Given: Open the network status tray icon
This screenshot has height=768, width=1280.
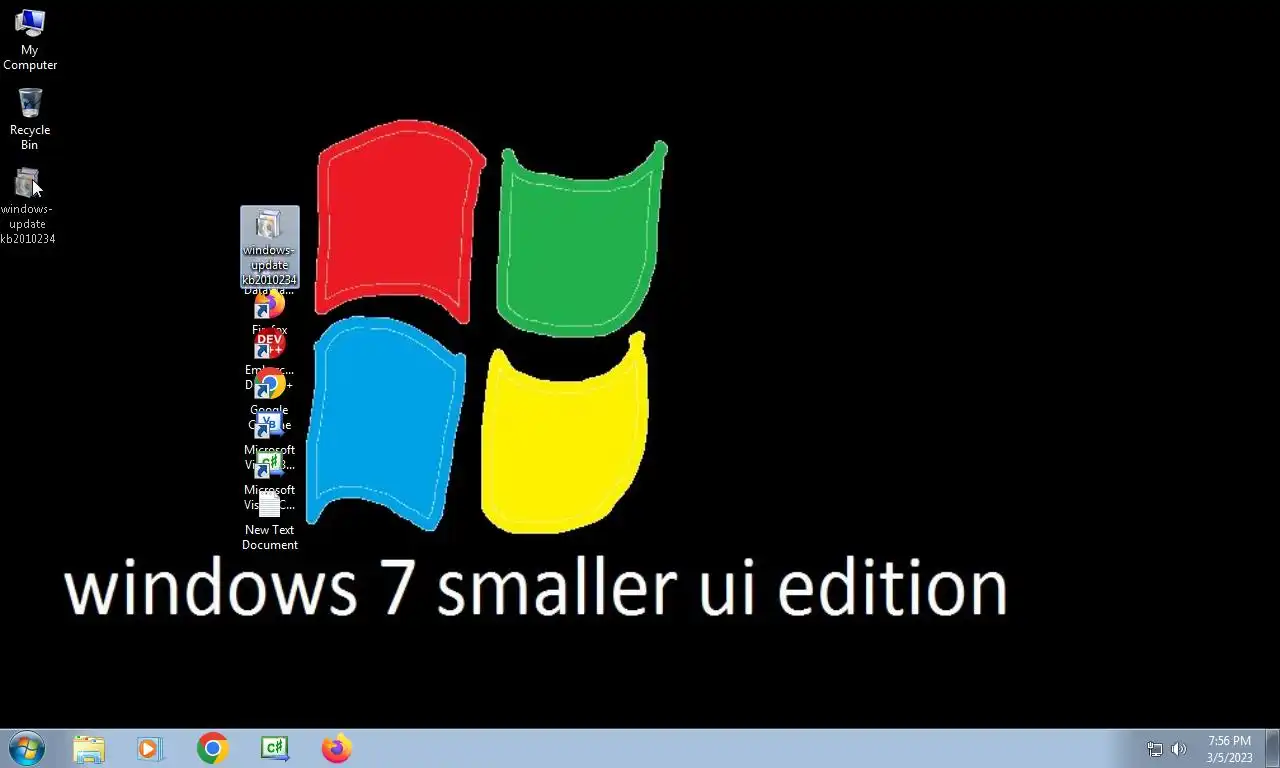Looking at the screenshot, I should (1155, 749).
